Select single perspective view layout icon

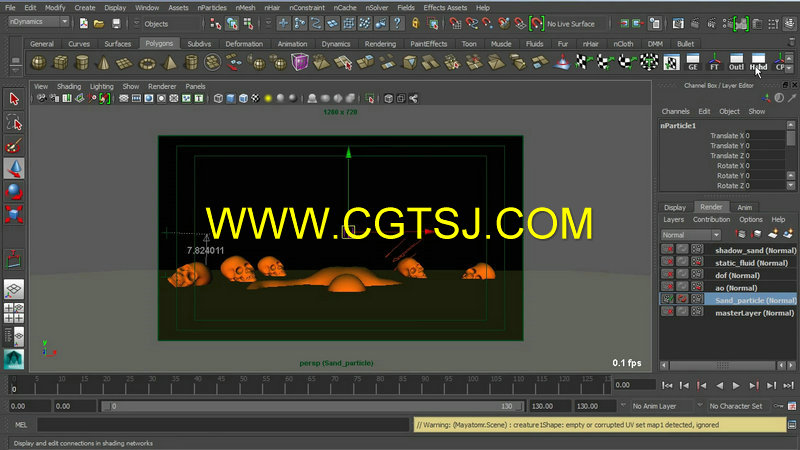(14, 289)
